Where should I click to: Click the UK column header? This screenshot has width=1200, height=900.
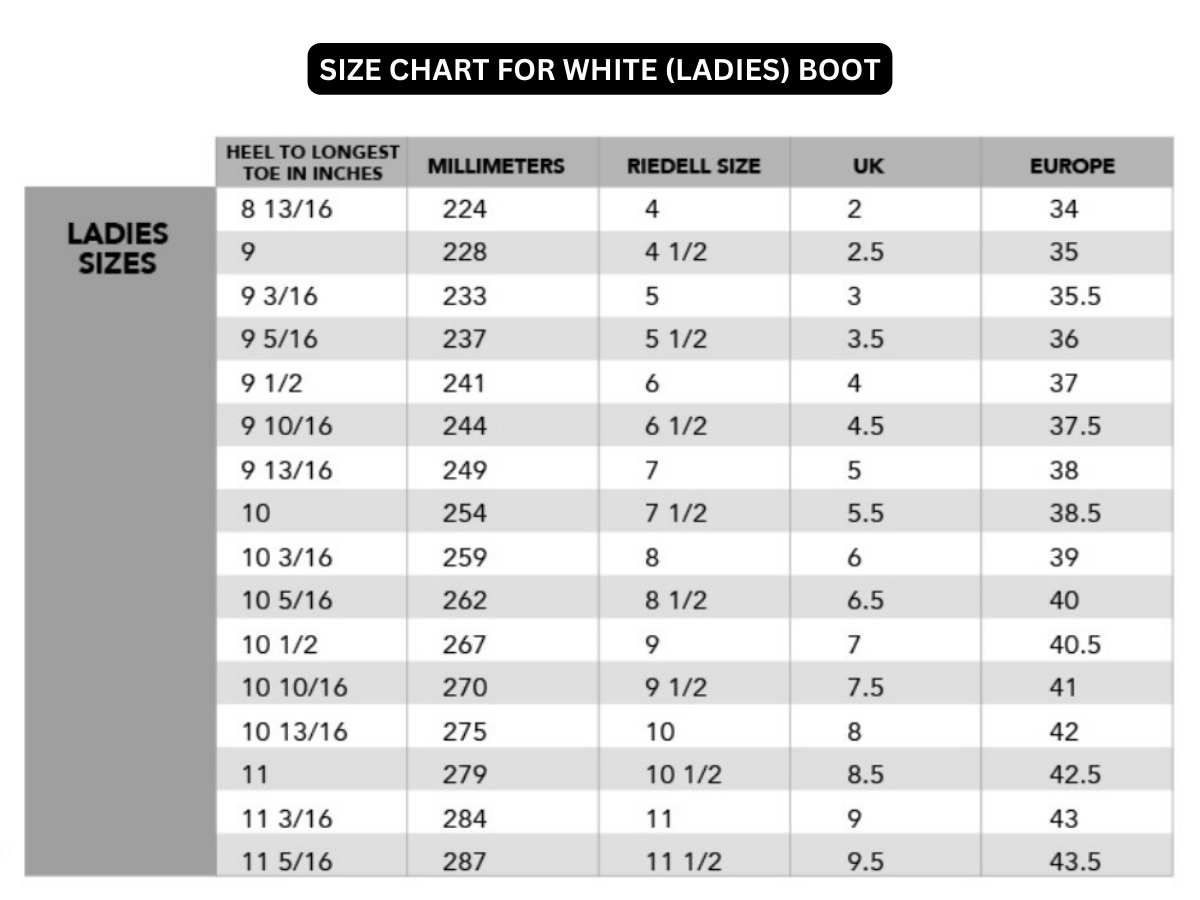(868, 166)
